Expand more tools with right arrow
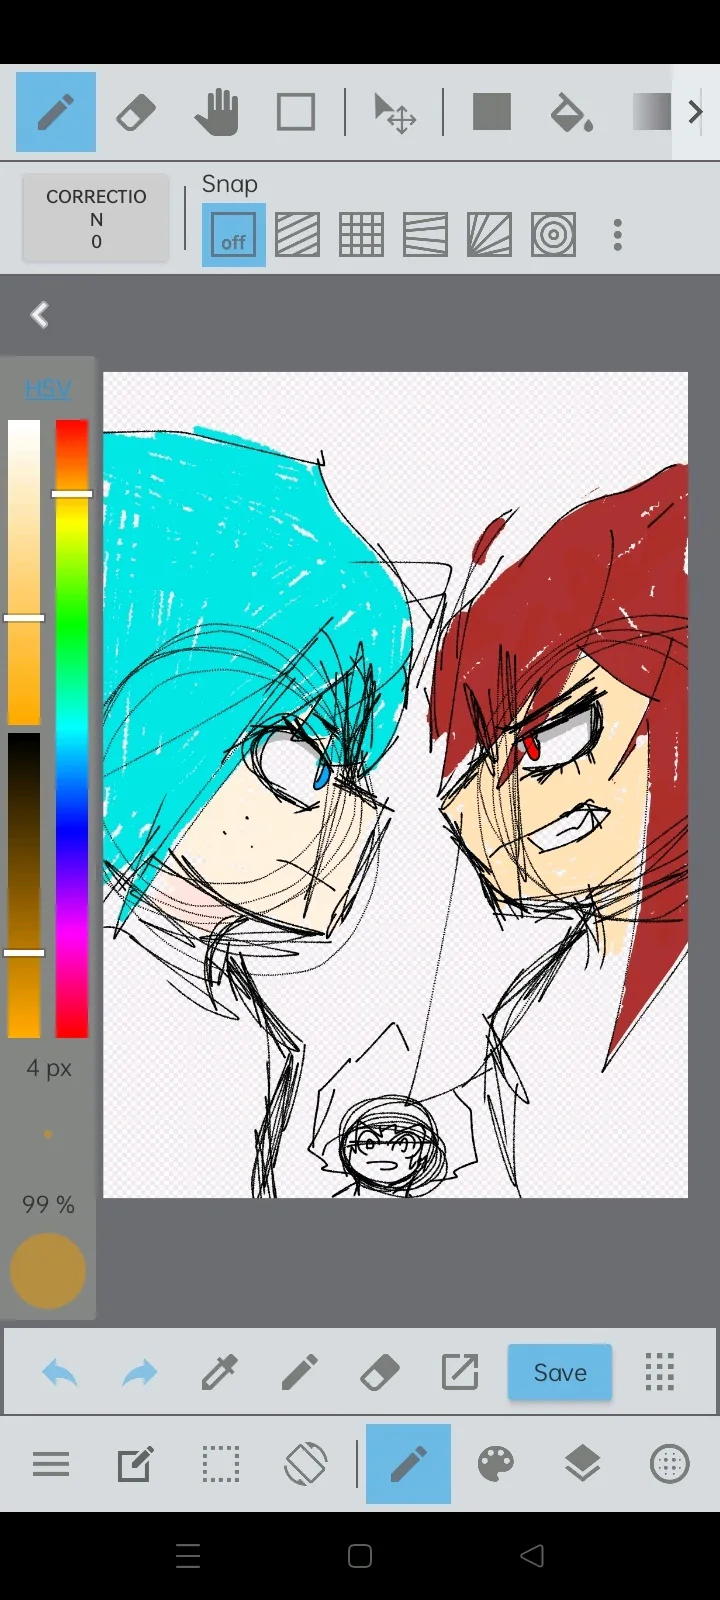Screen dimensions: 720x1600 (x=696, y=112)
